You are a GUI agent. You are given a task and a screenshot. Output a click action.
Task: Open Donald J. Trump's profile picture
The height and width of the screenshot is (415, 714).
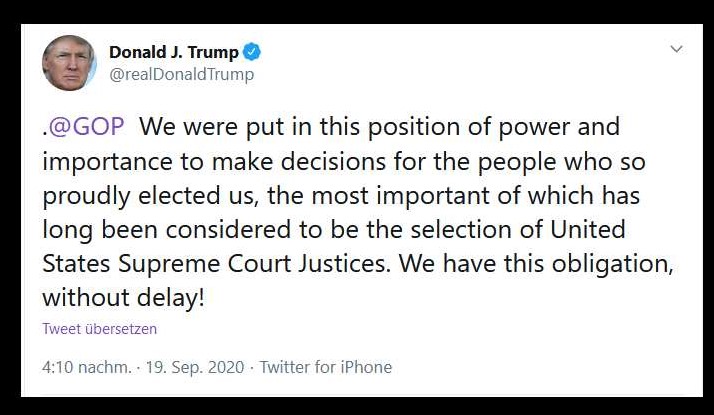(69, 63)
